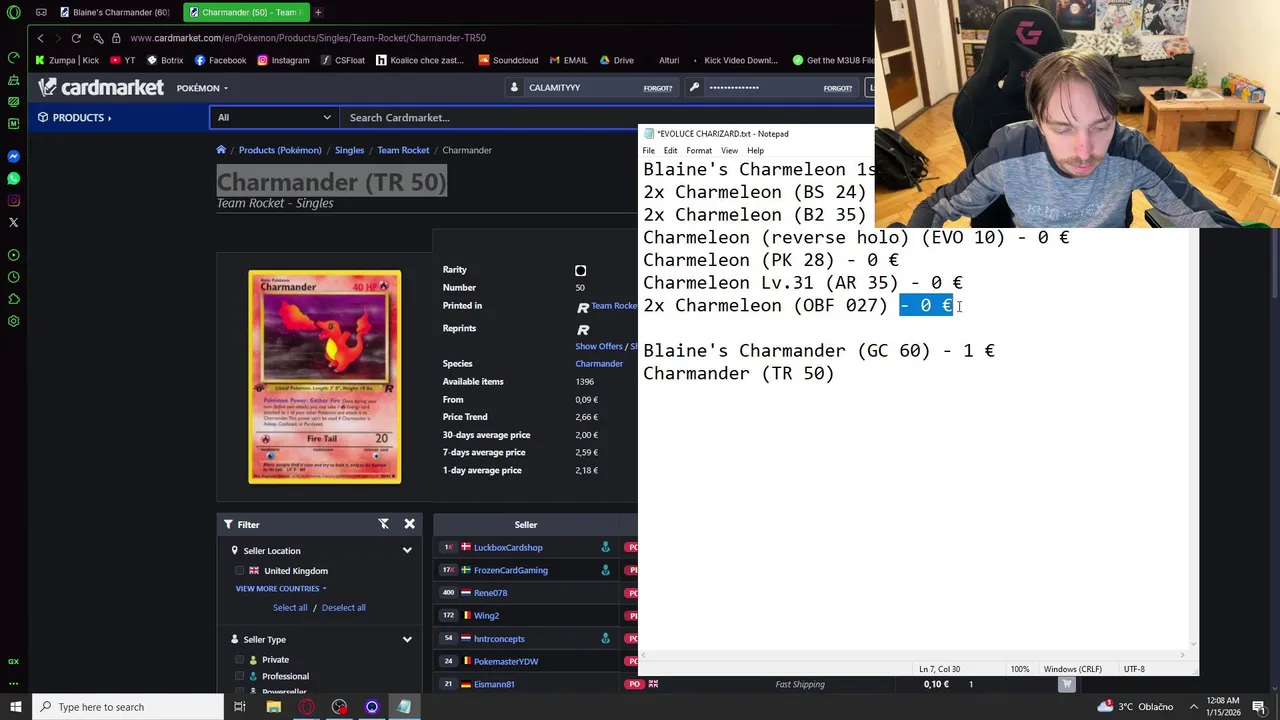The width and height of the screenshot is (1280, 720).
Task: Click Rarity symbol for Charmander
Action: tap(580, 270)
